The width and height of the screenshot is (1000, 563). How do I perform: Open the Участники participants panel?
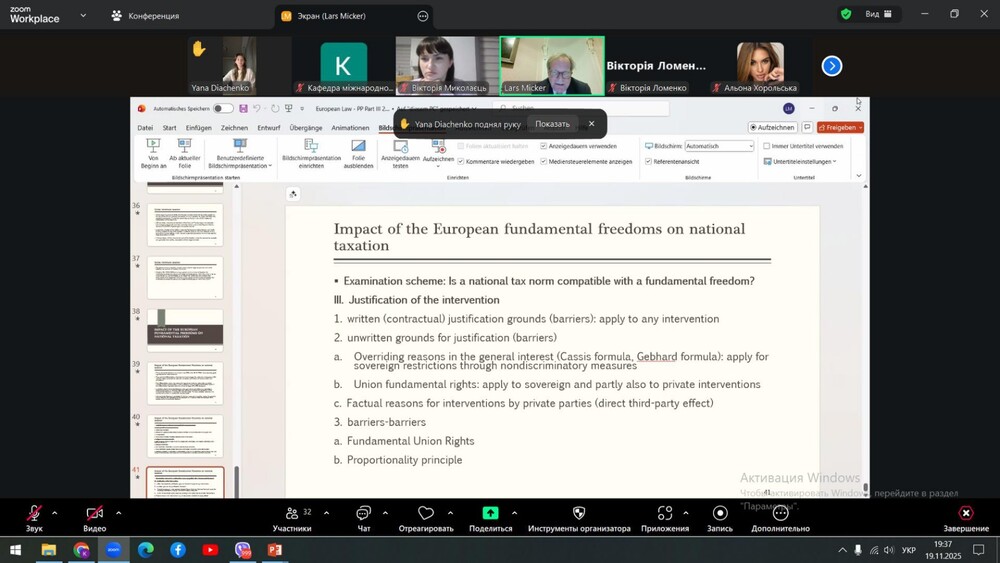click(x=292, y=514)
